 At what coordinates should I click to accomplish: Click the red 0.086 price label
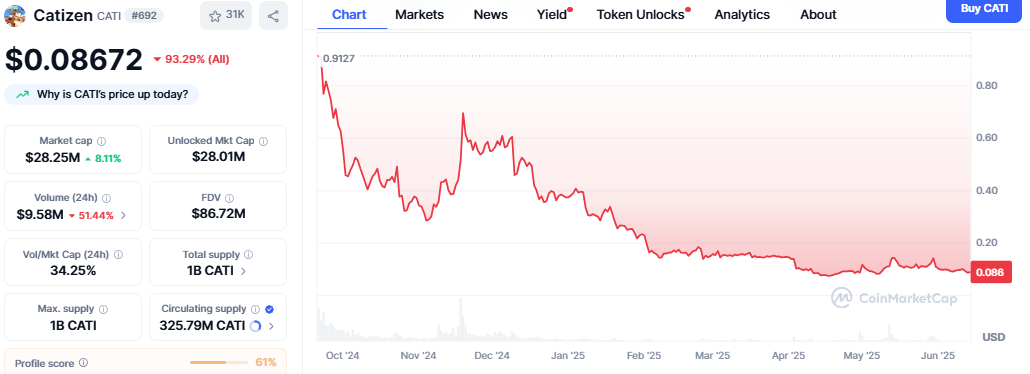click(x=991, y=271)
